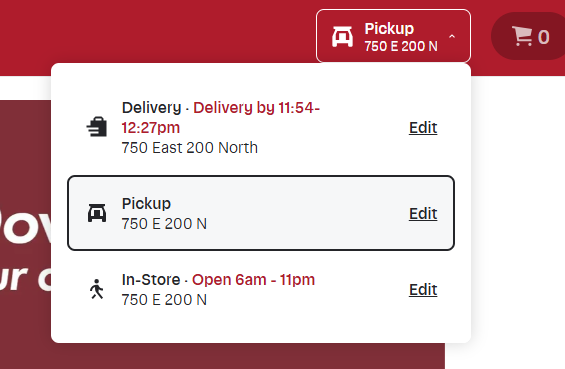Click 750 E 200 N under In-Store
This screenshot has height=369, width=565.
pos(164,300)
